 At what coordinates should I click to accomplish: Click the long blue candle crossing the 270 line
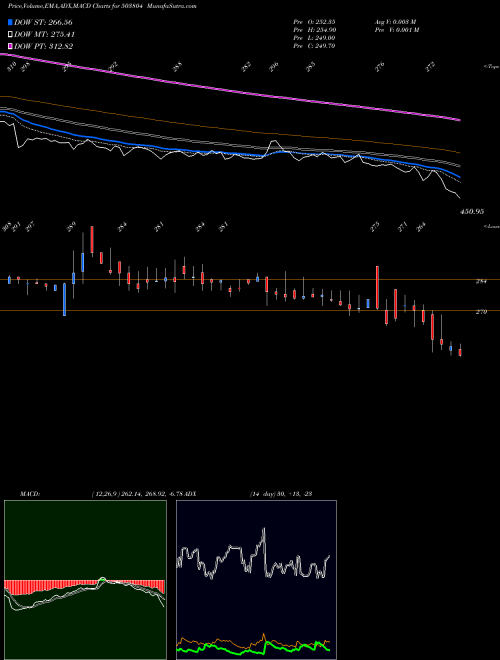click(x=64, y=299)
